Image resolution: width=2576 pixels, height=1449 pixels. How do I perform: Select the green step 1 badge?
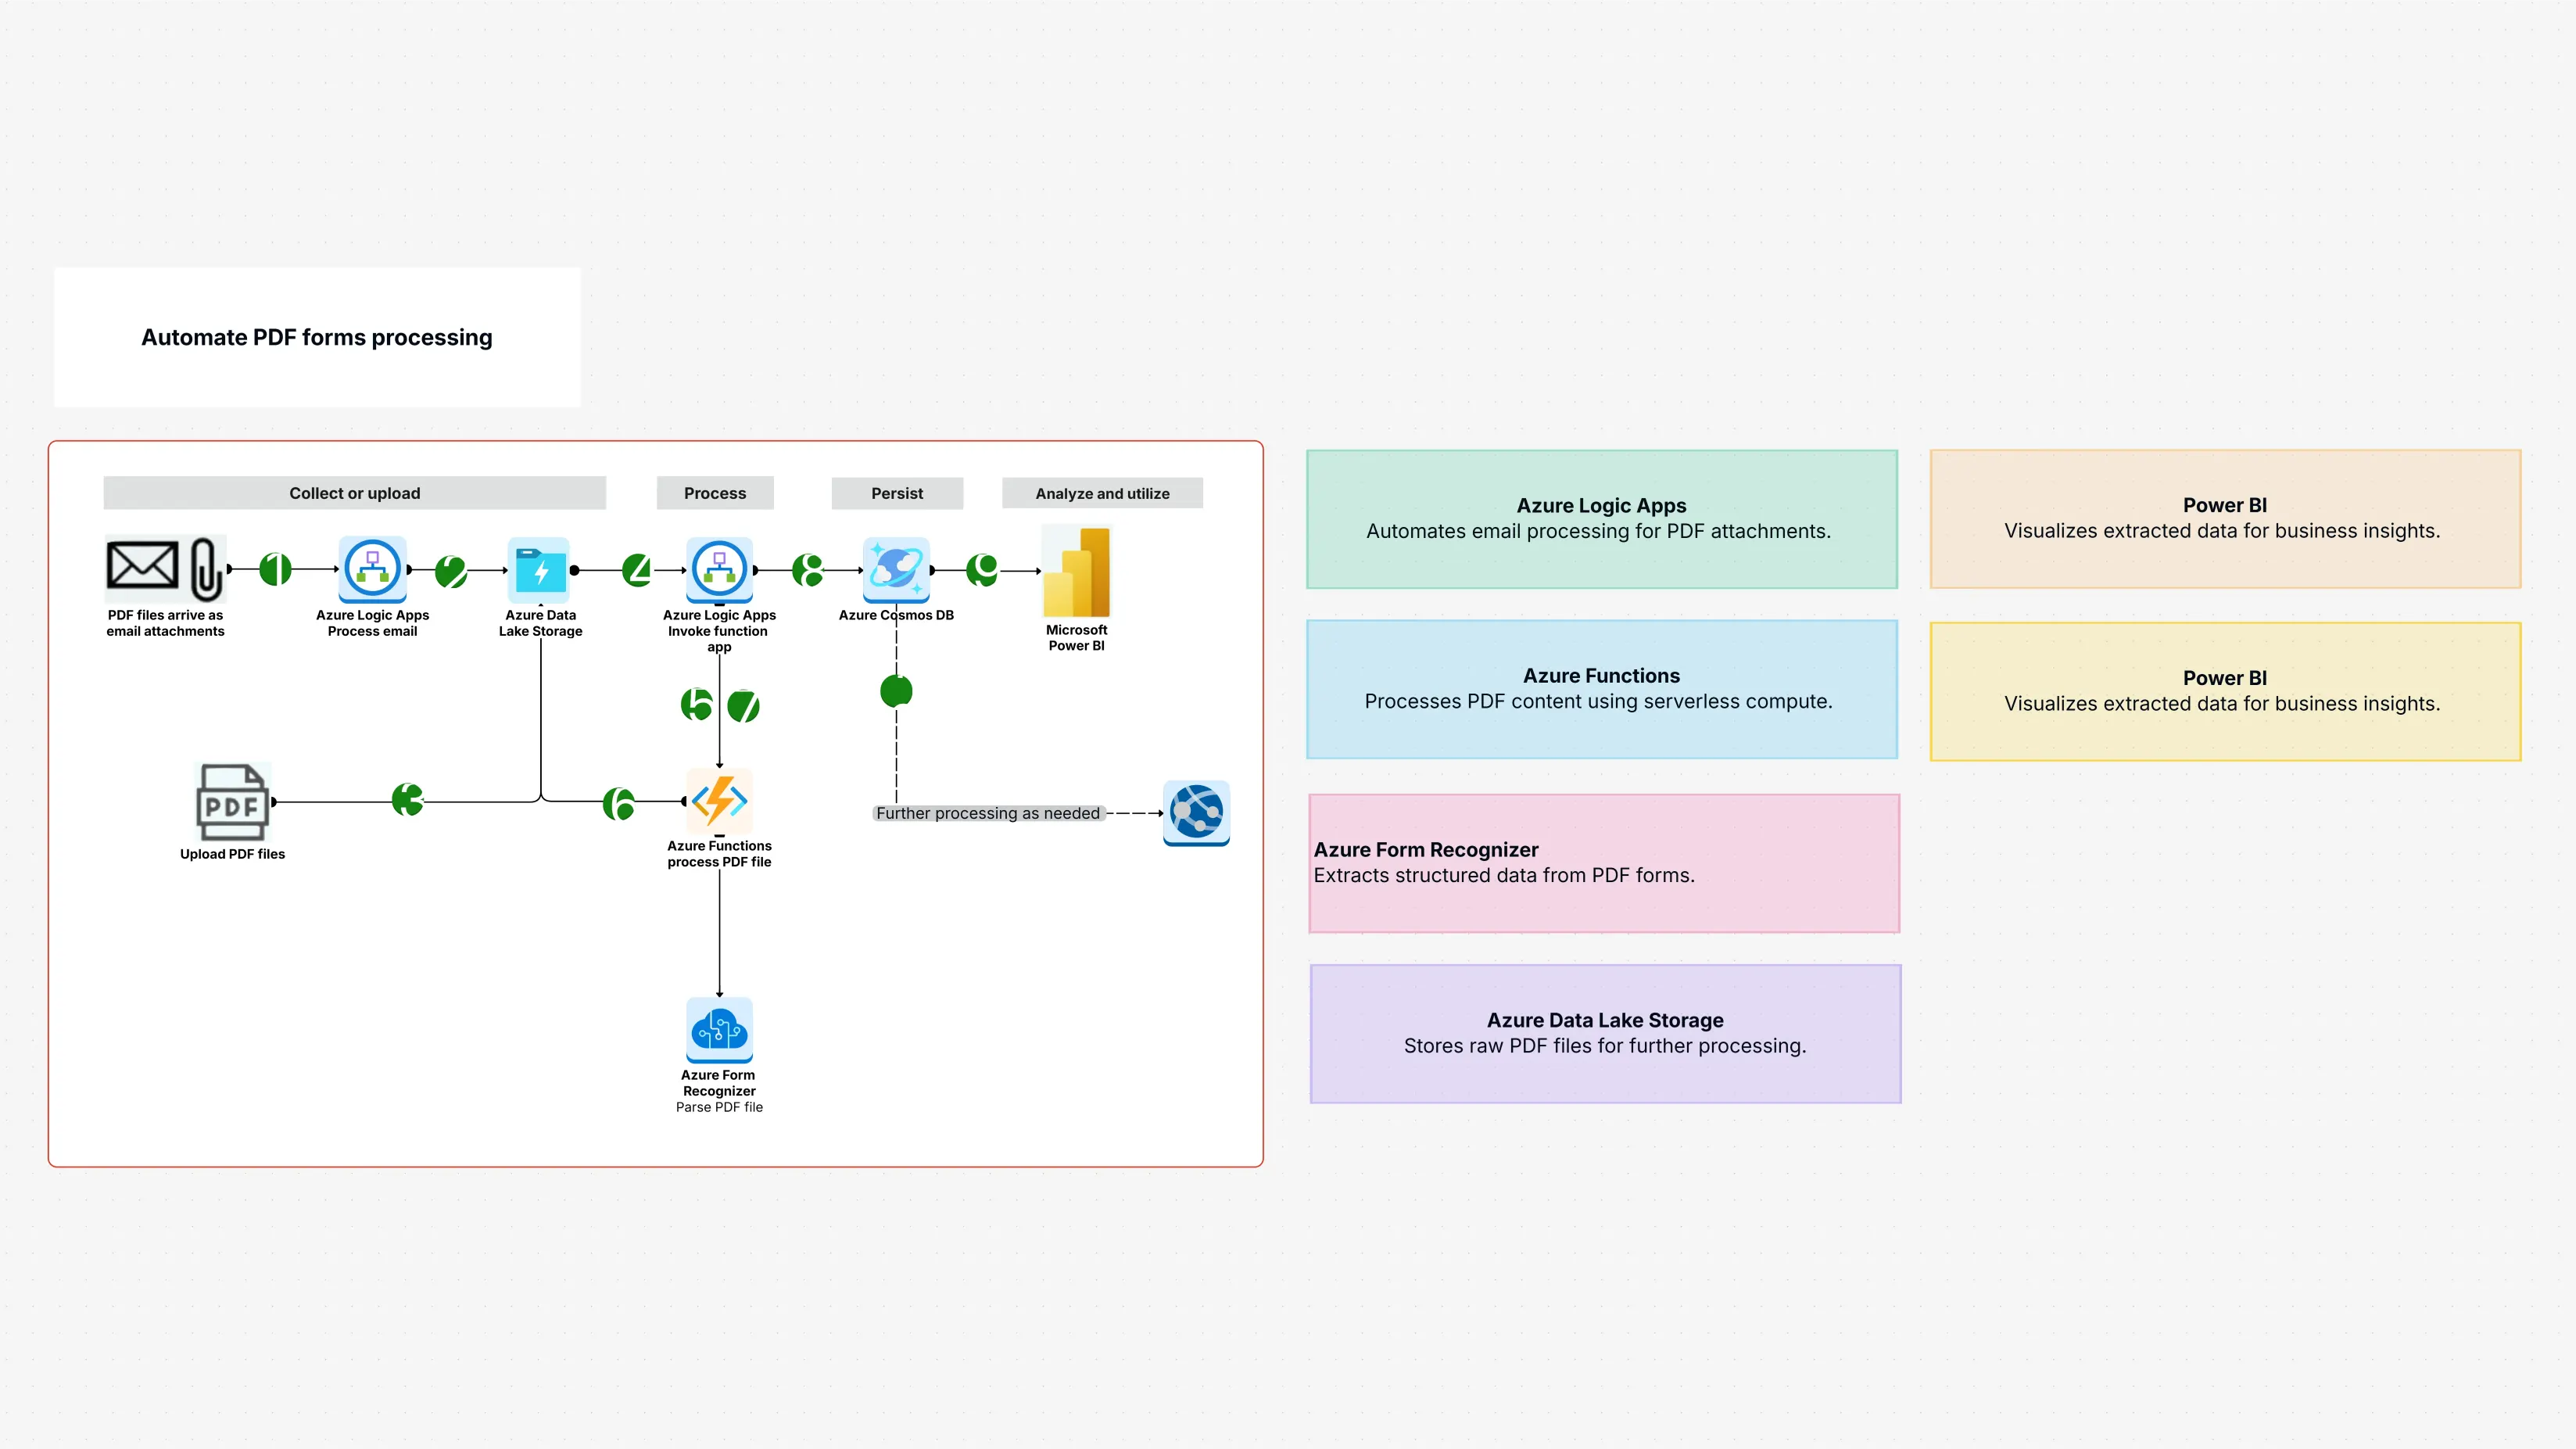tap(275, 569)
